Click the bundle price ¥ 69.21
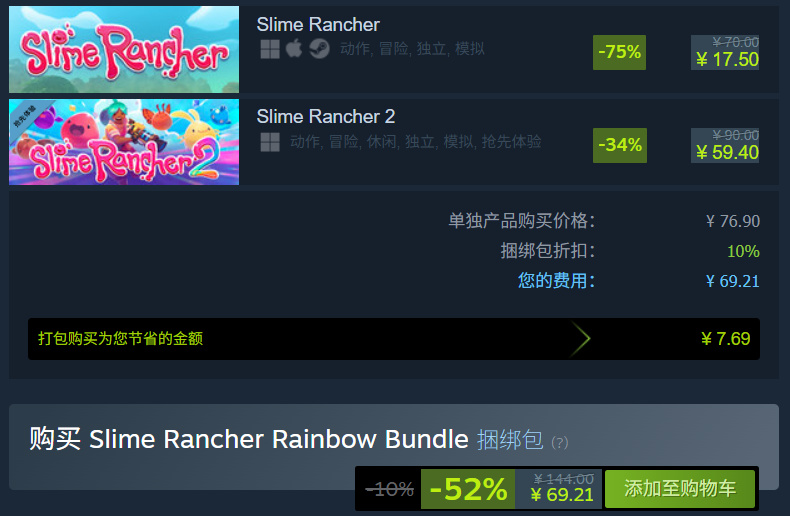790x516 pixels. coord(562,495)
